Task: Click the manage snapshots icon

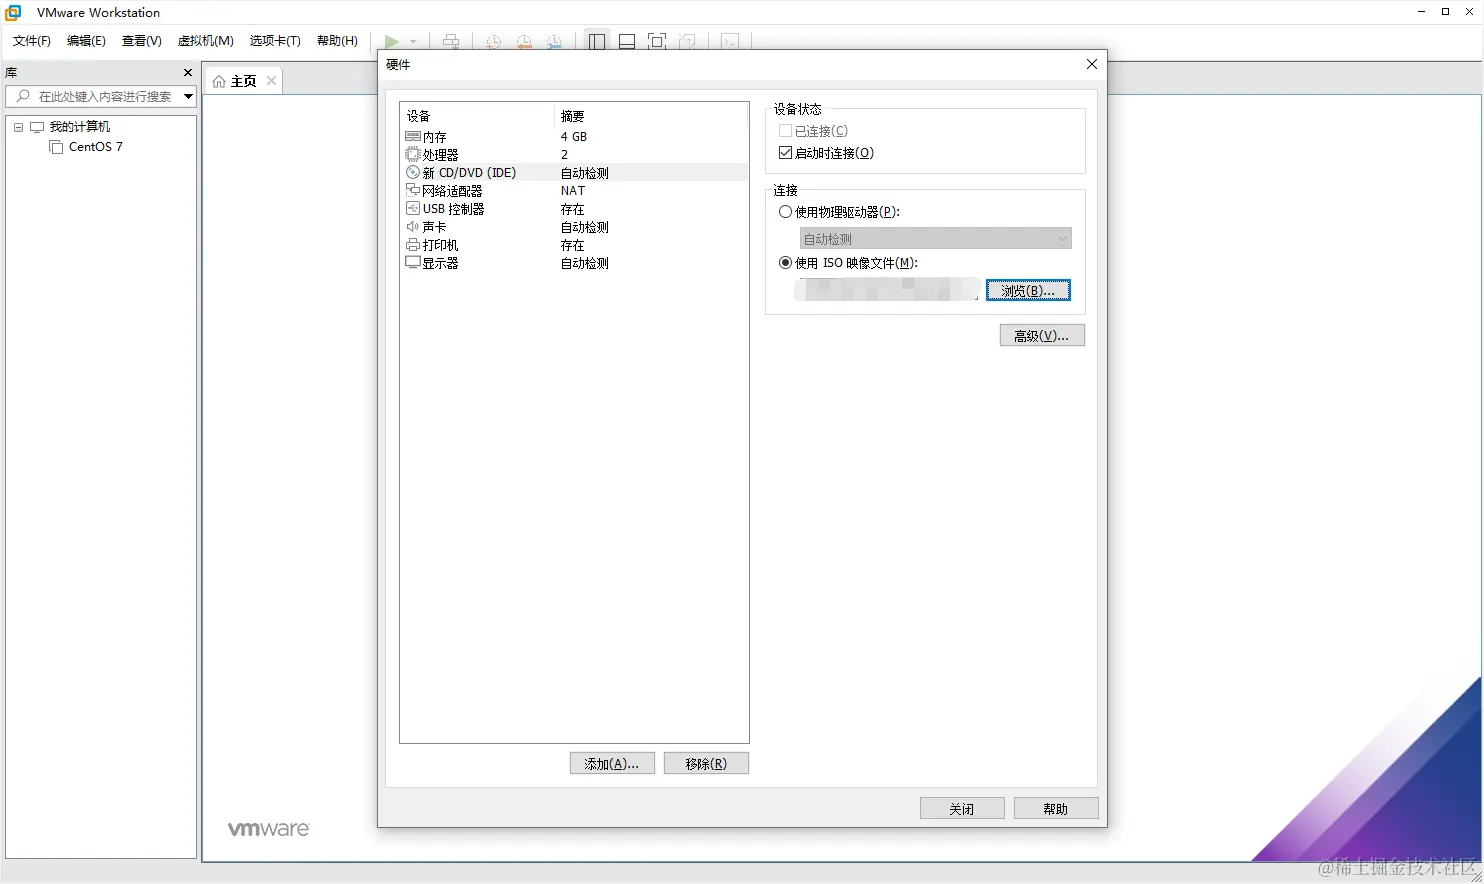Action: [554, 41]
